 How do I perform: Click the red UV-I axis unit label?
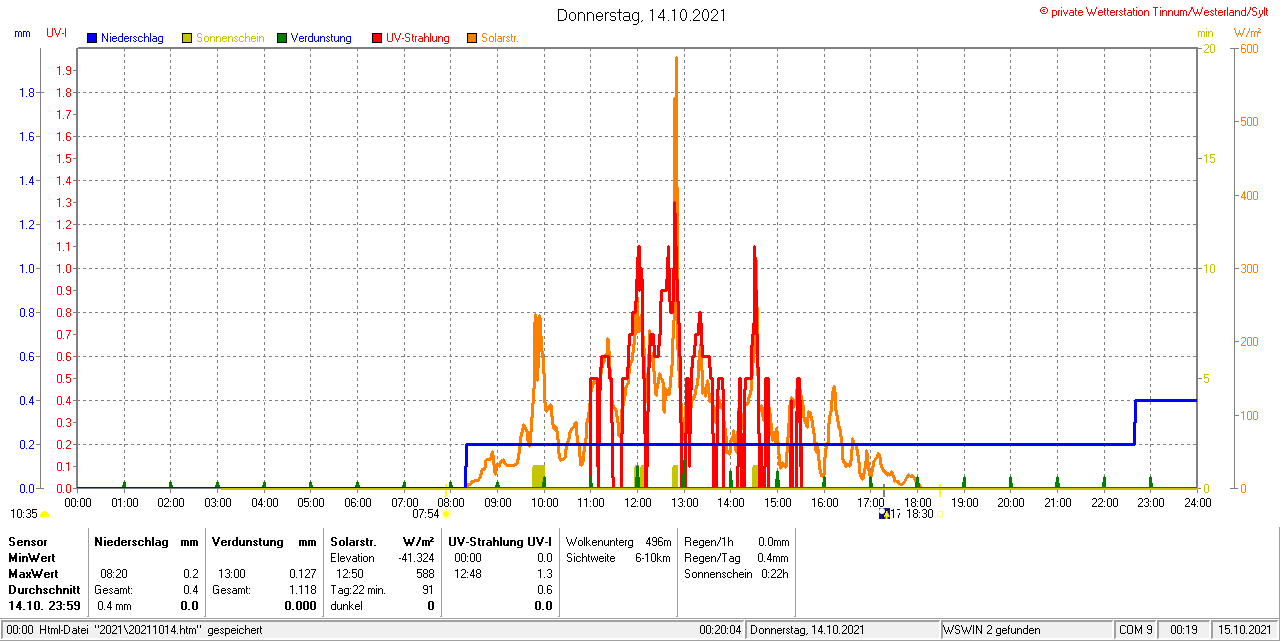coord(57,33)
